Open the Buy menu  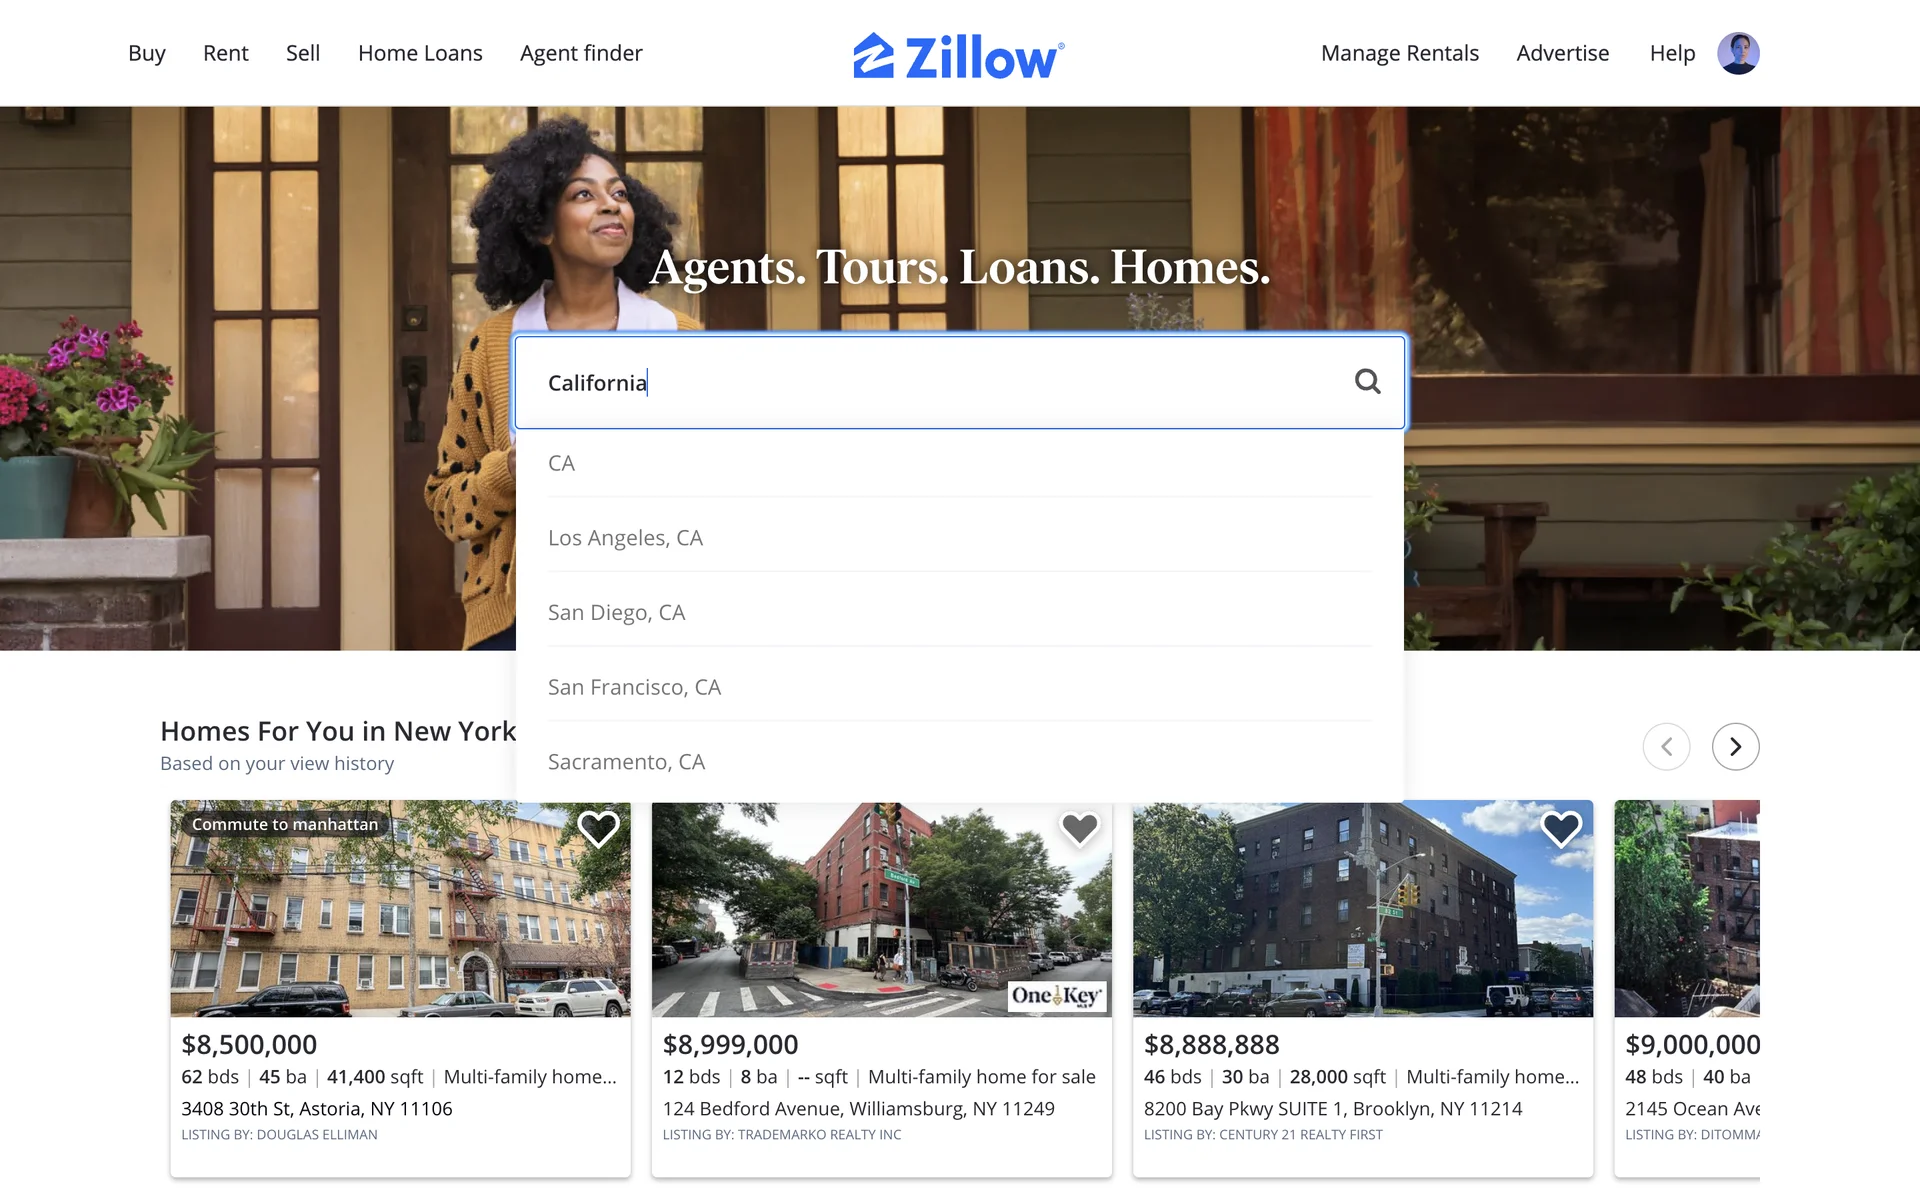pyautogui.click(x=146, y=53)
